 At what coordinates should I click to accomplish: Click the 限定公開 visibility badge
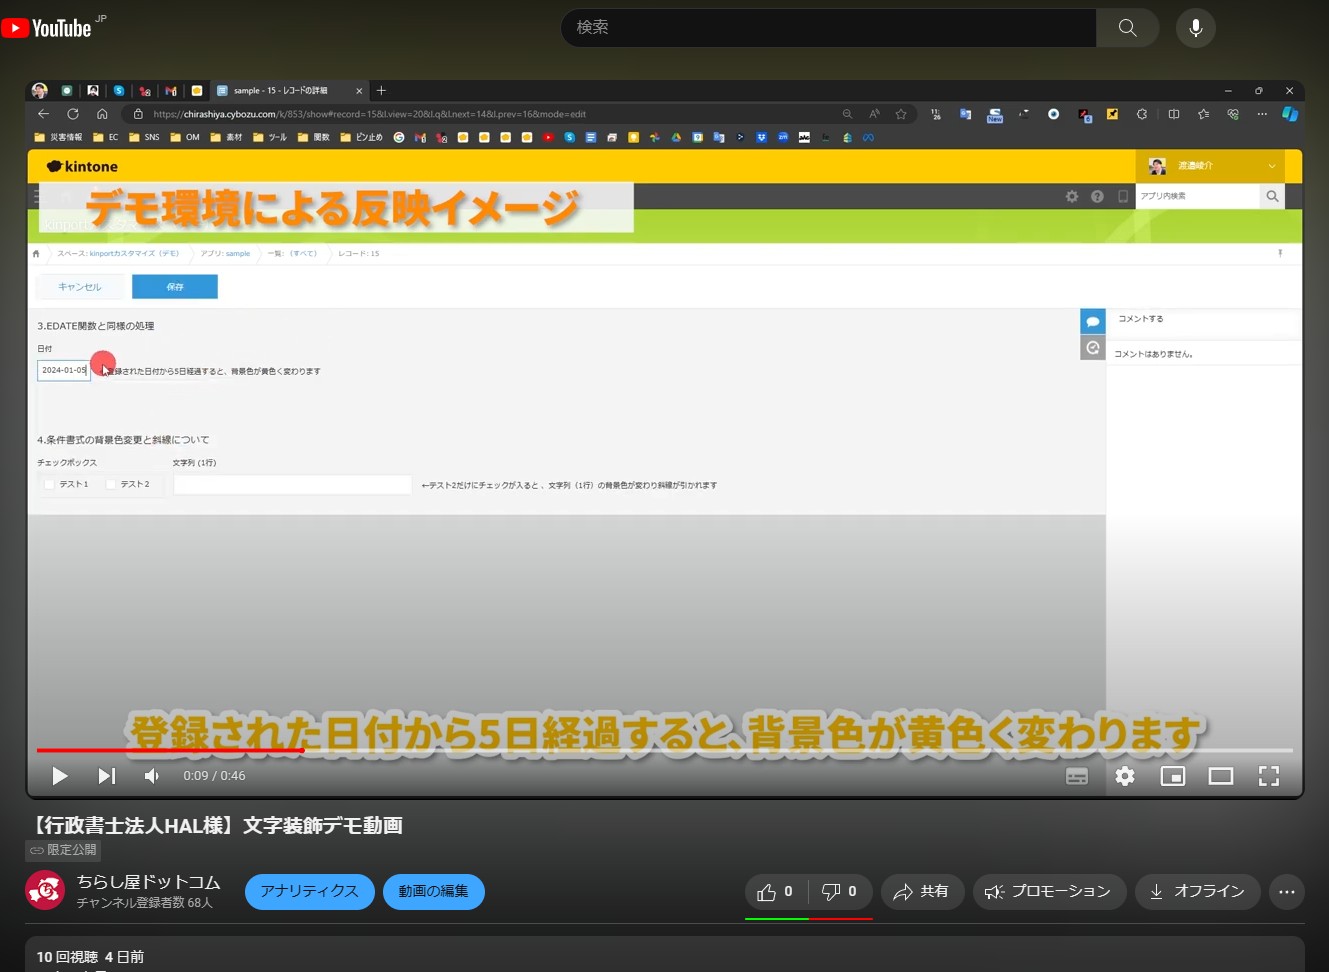[63, 850]
